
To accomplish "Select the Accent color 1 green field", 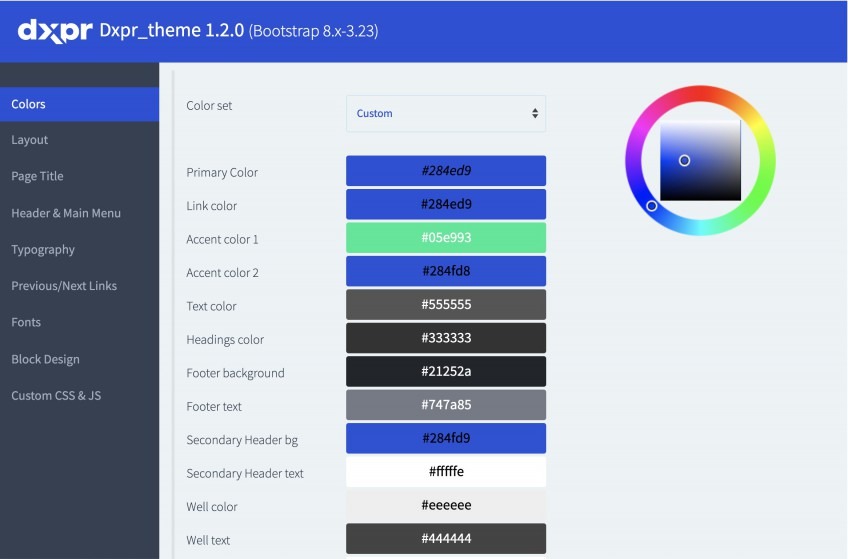I will point(446,238).
